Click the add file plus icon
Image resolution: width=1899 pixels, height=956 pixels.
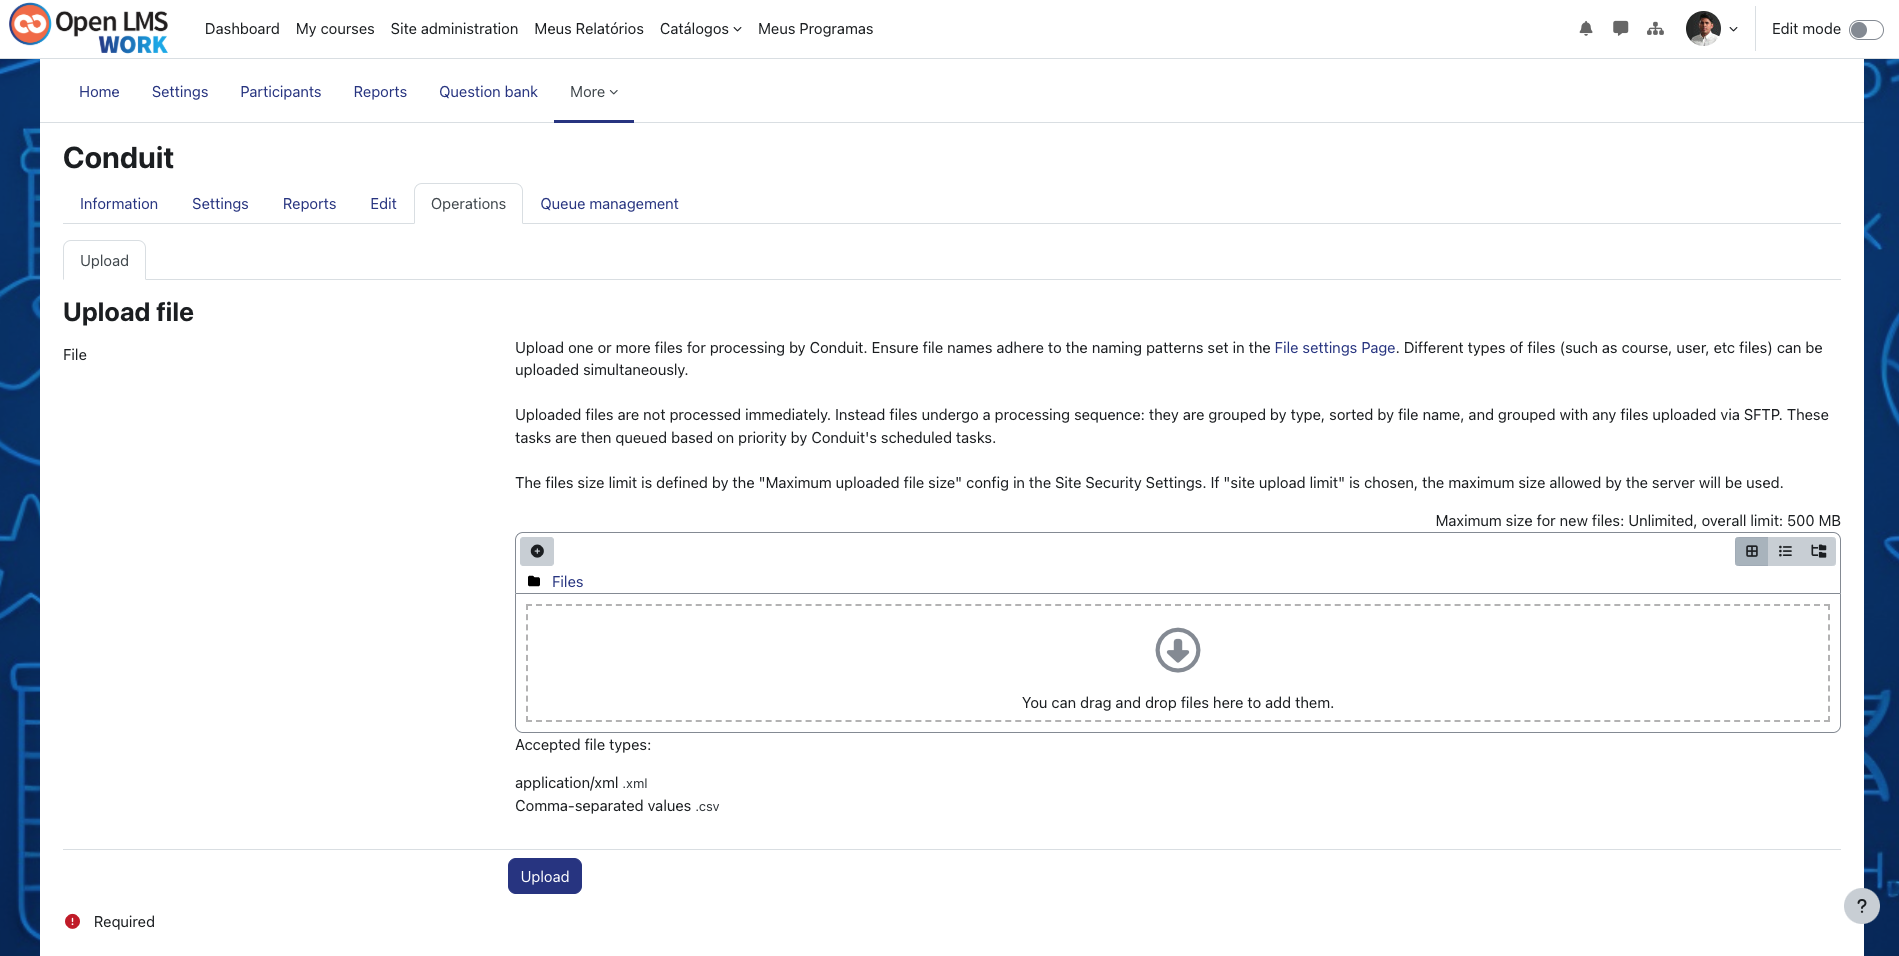[537, 551]
